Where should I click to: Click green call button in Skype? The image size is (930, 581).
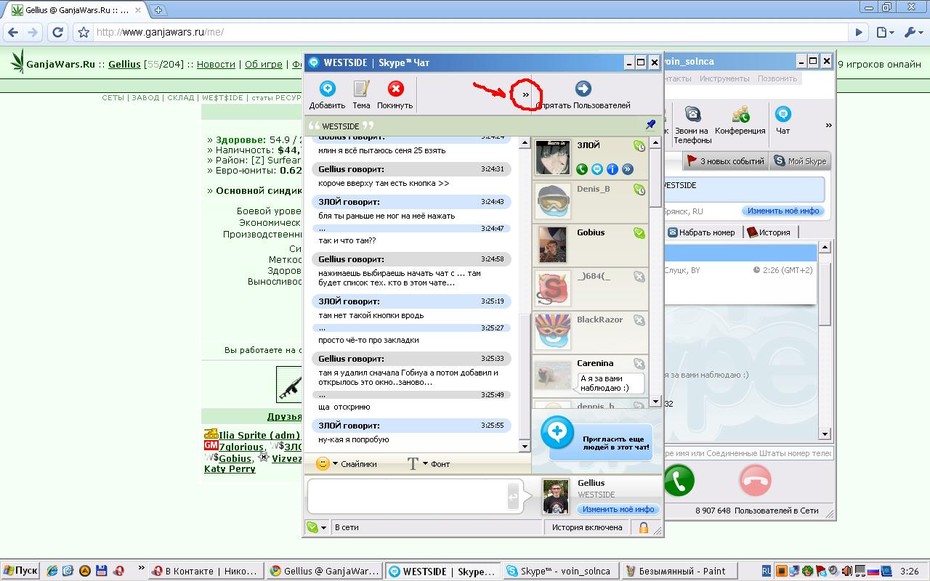680,481
